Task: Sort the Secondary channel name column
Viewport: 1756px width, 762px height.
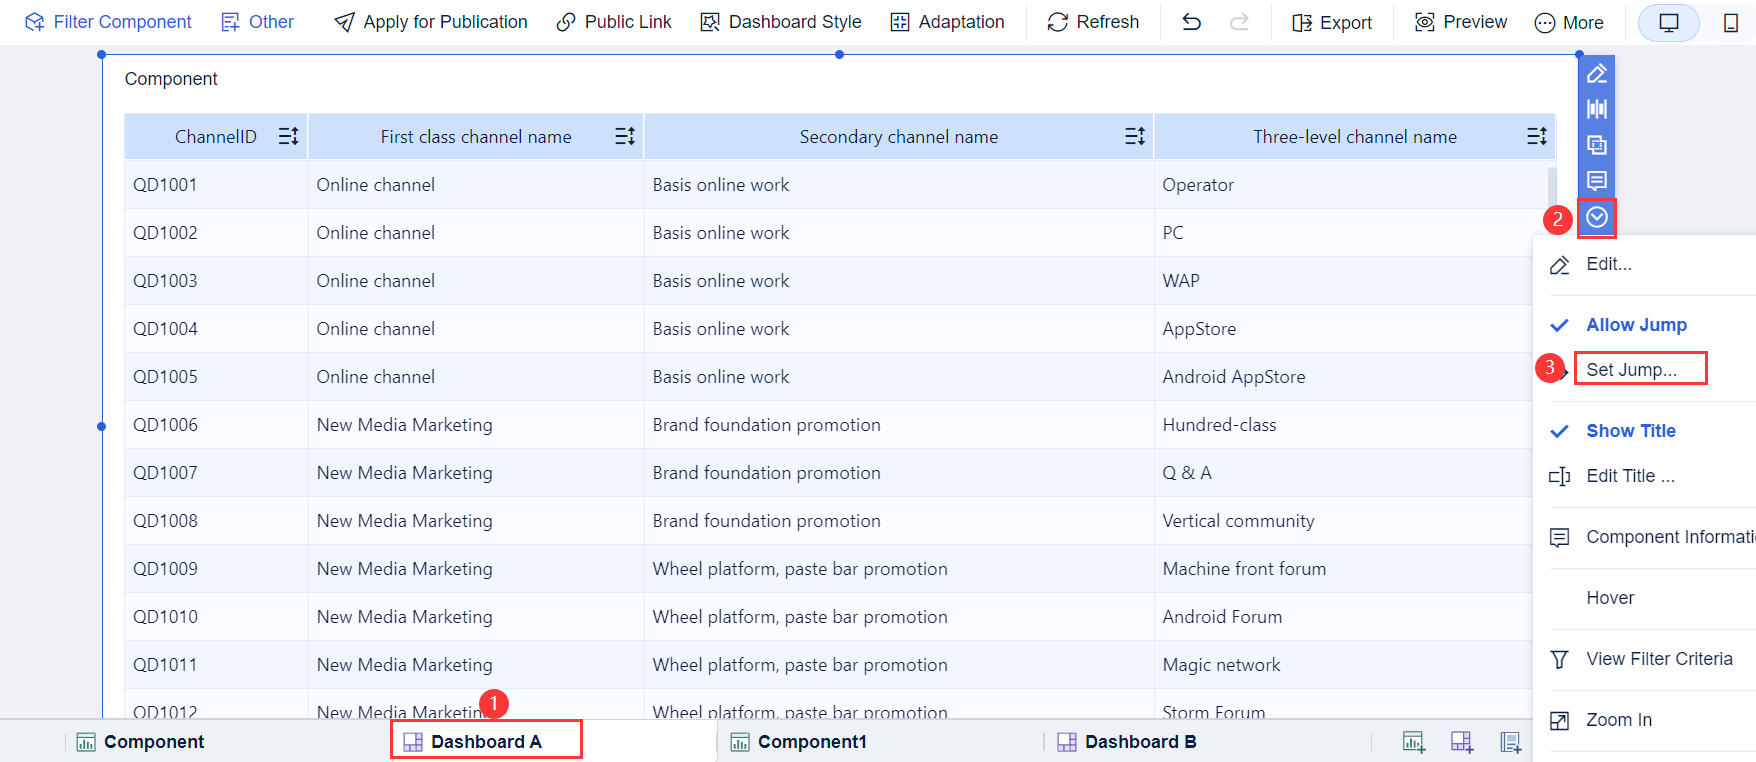Action: (1135, 136)
